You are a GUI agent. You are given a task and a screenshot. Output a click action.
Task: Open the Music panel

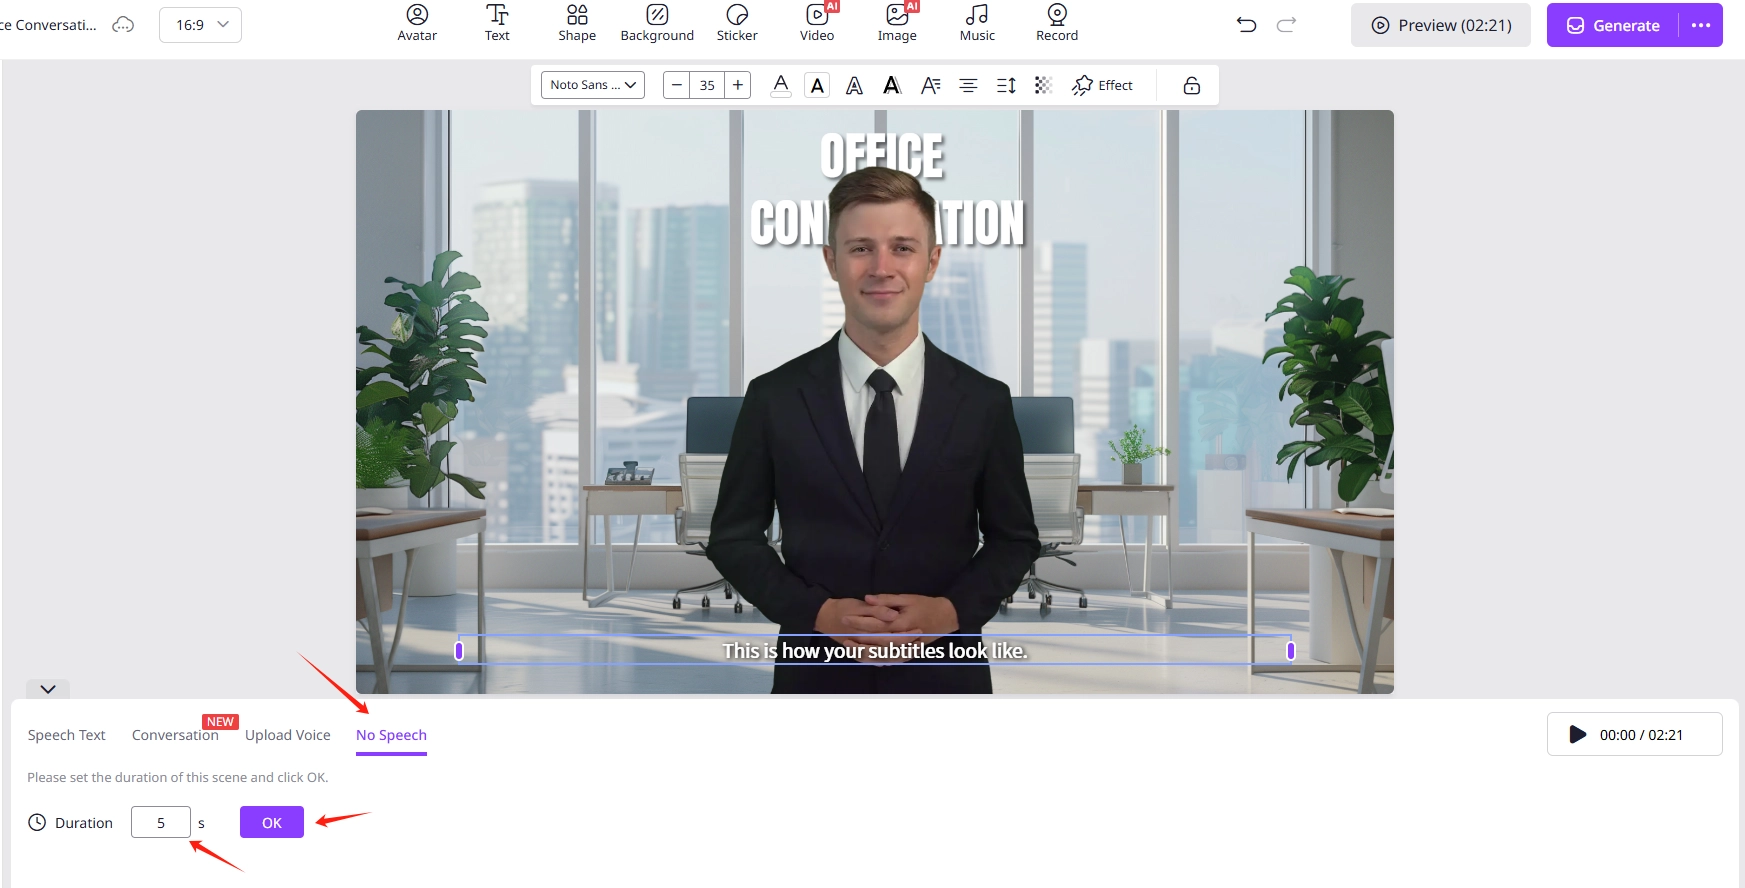click(x=977, y=23)
